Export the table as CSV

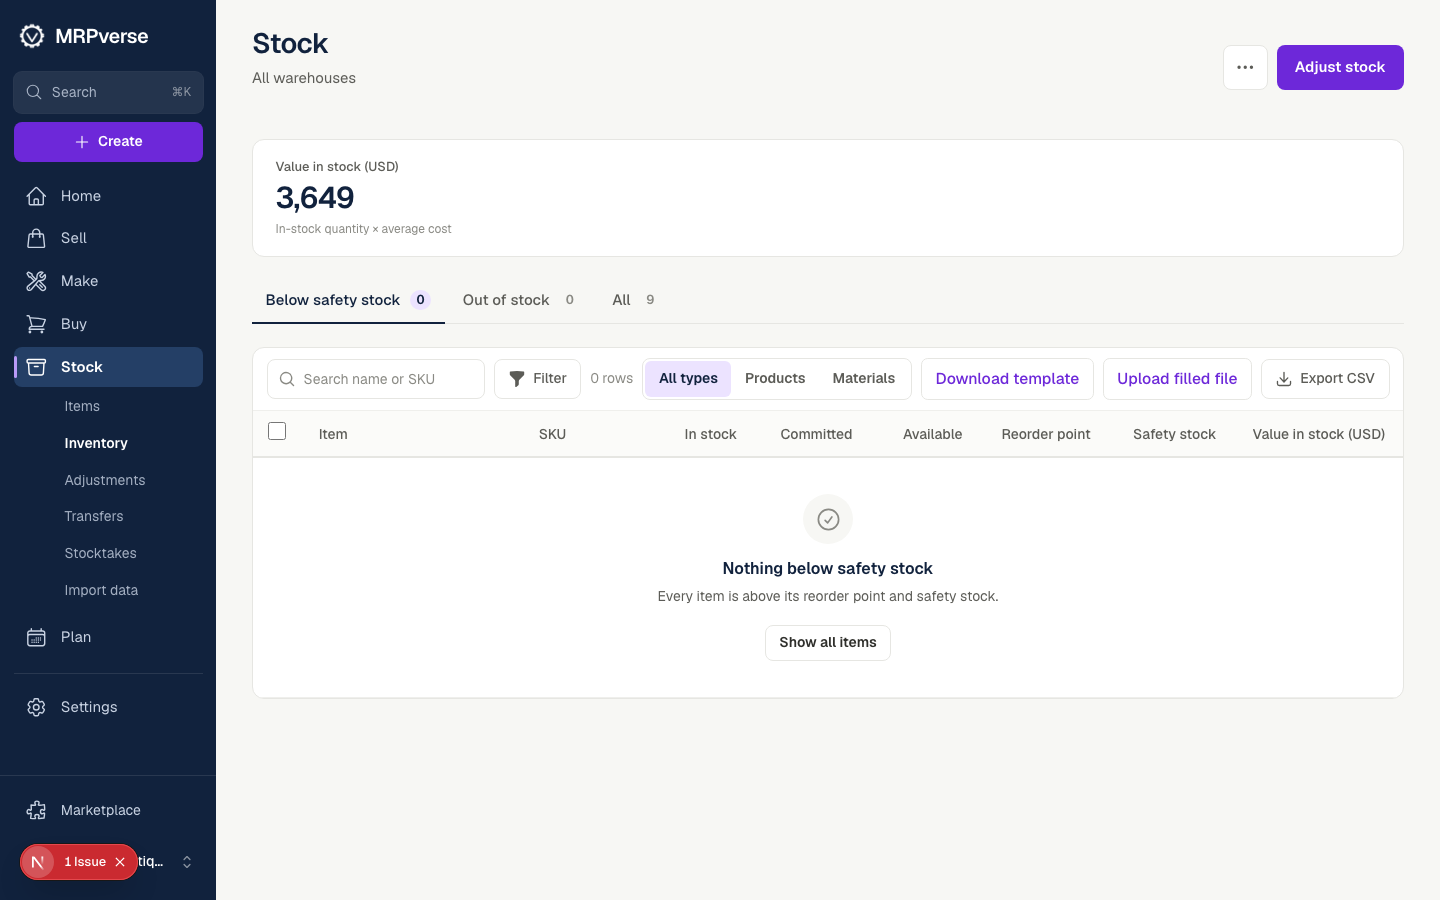click(1325, 379)
